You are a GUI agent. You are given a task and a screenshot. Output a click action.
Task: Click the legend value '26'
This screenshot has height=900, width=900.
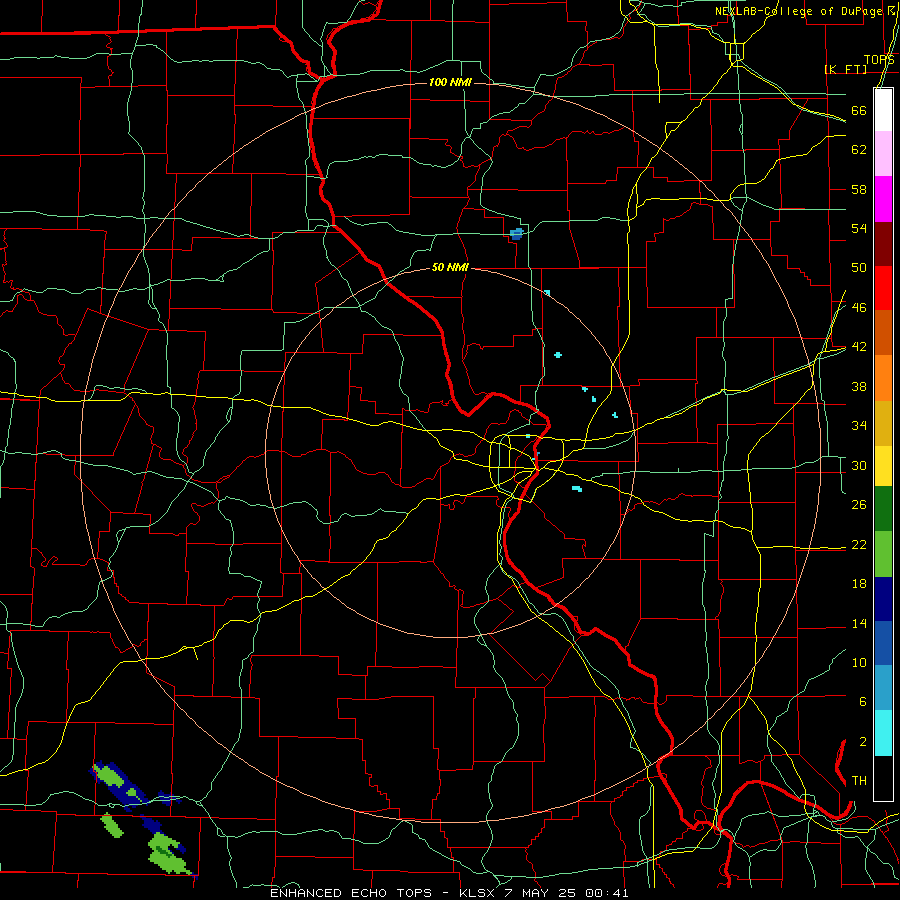pyautogui.click(x=859, y=505)
